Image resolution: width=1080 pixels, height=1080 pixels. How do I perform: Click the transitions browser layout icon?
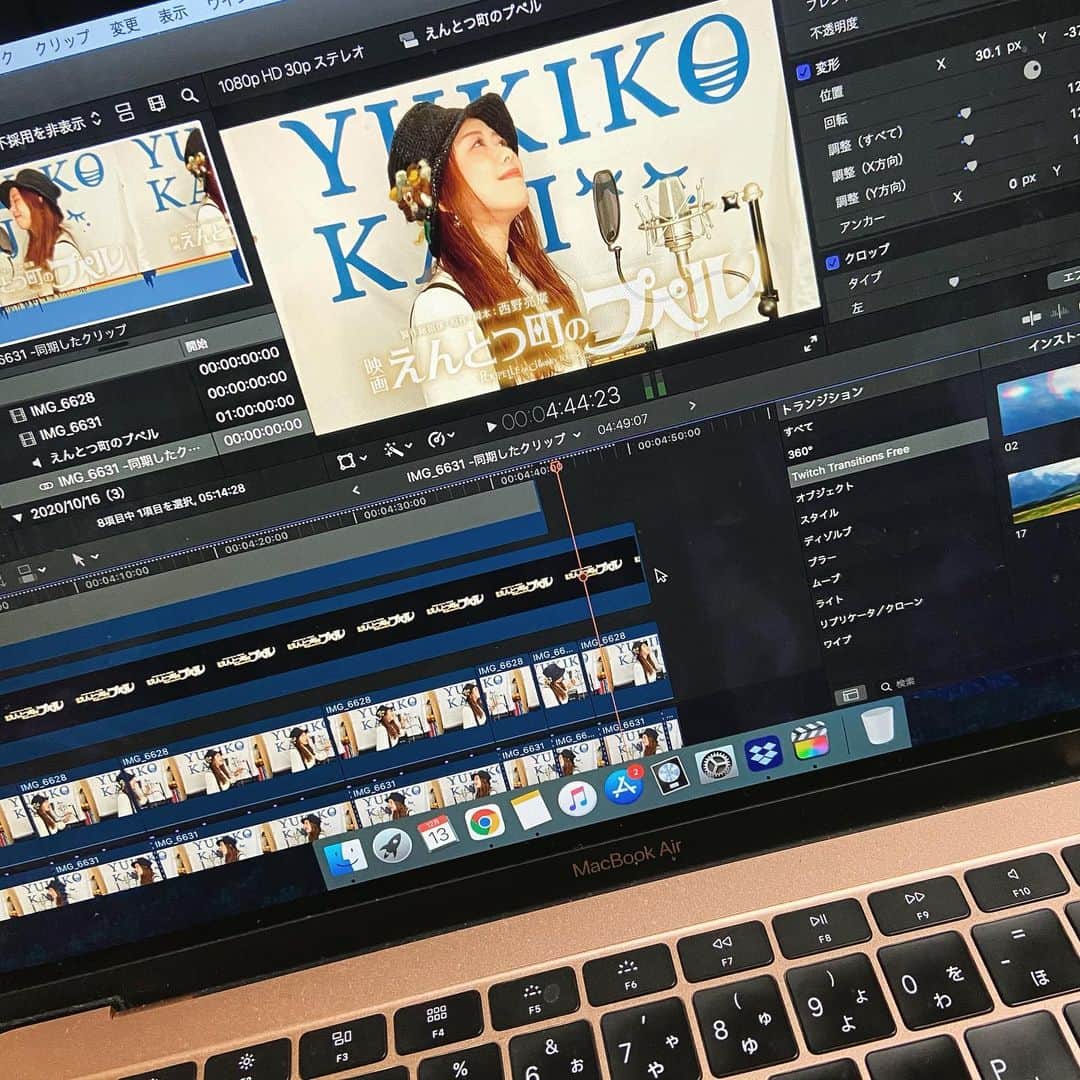(x=851, y=694)
